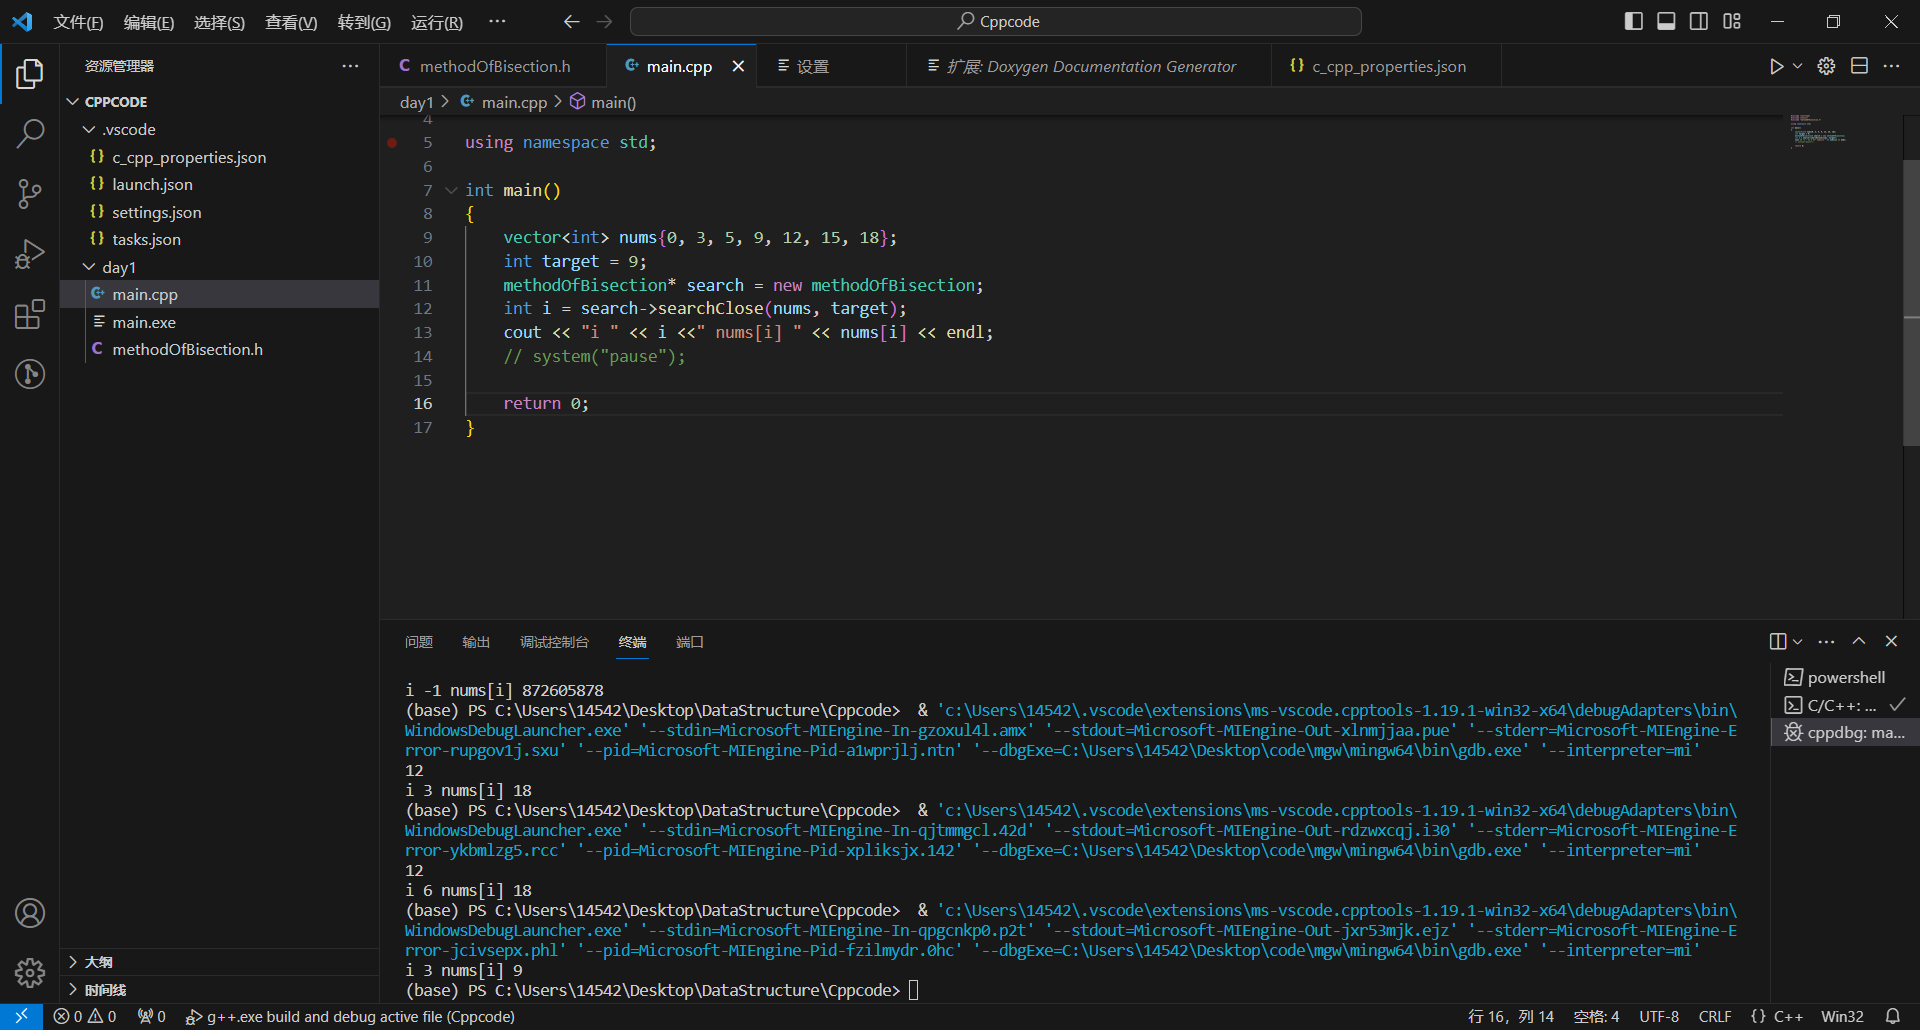Collapse the CPPCODE root folder
Image resolution: width=1920 pixels, height=1030 pixels.
[x=72, y=102]
